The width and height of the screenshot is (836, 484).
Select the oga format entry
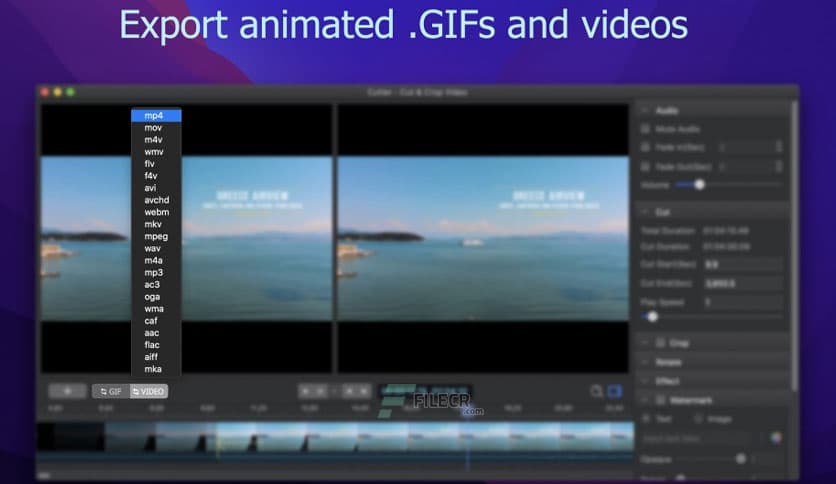pyautogui.click(x=156, y=297)
